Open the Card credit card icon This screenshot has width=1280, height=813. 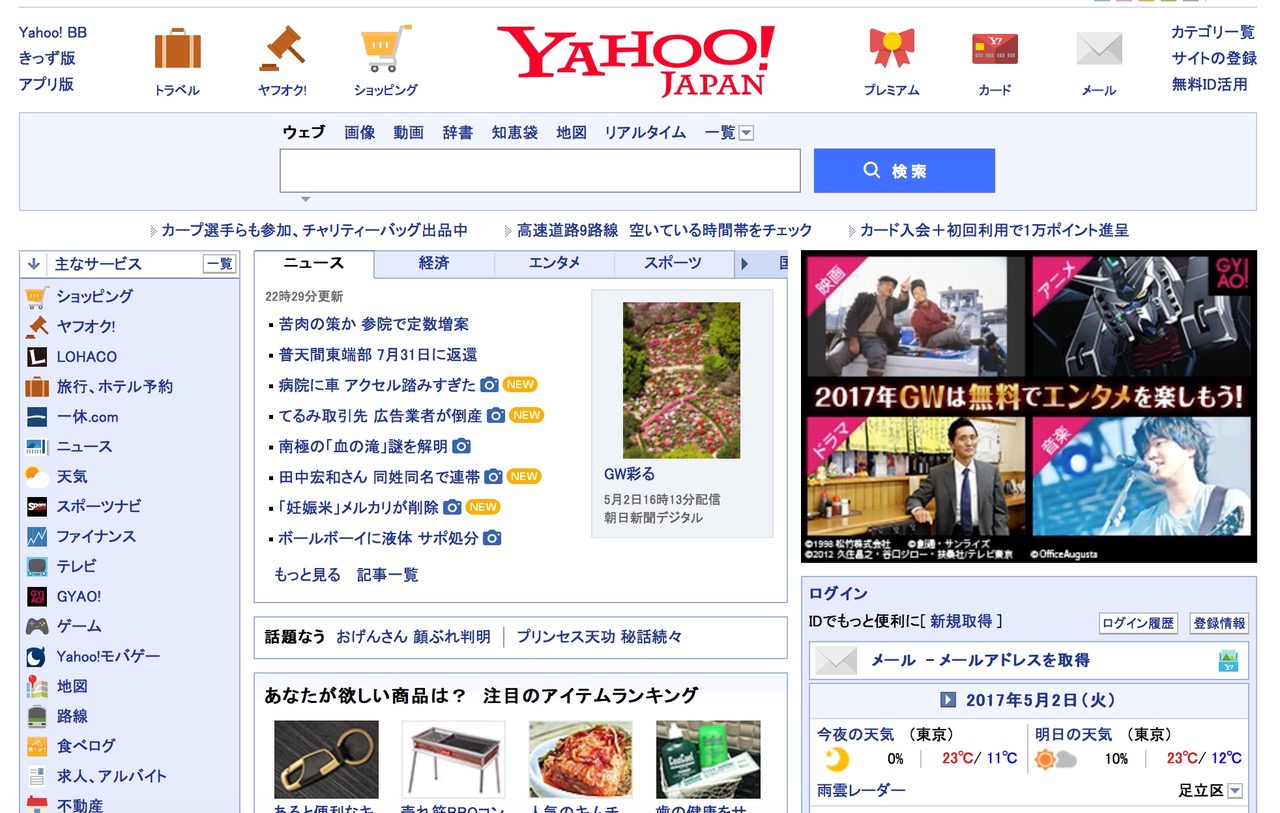point(995,49)
